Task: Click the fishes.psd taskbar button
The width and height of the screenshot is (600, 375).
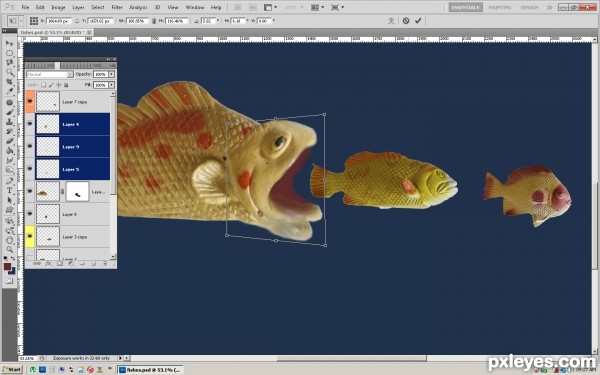Action: tap(150, 370)
